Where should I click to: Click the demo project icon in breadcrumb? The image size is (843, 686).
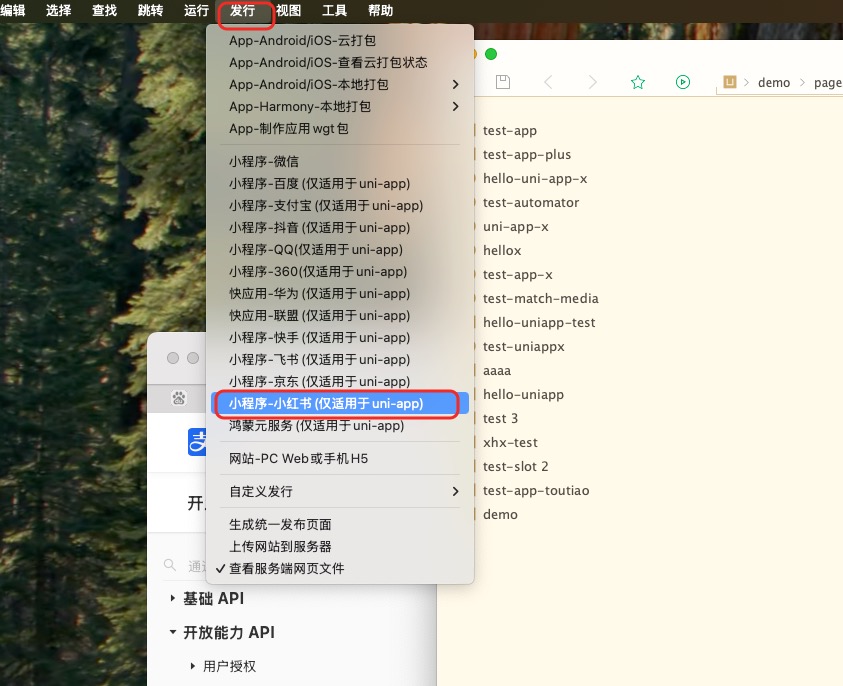pos(730,82)
